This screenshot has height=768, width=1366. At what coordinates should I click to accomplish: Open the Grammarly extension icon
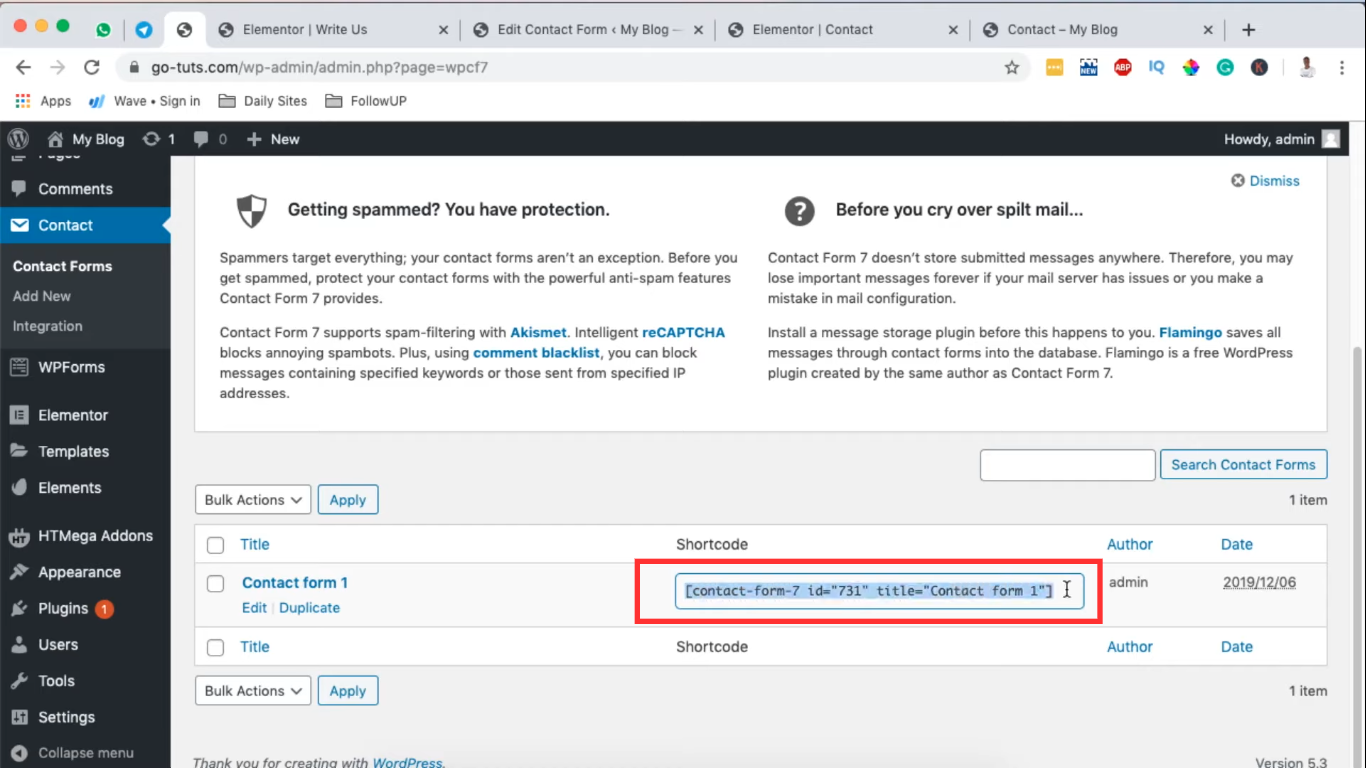(1225, 67)
